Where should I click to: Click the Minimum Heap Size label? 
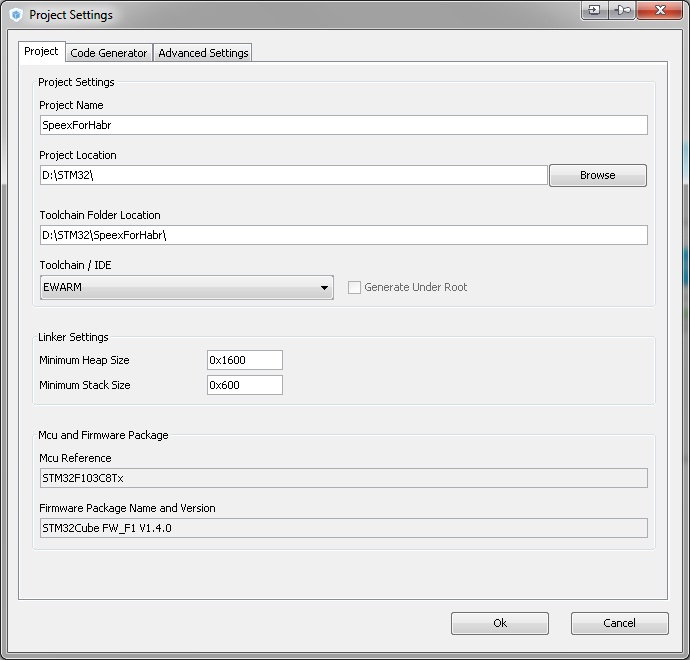point(84,360)
